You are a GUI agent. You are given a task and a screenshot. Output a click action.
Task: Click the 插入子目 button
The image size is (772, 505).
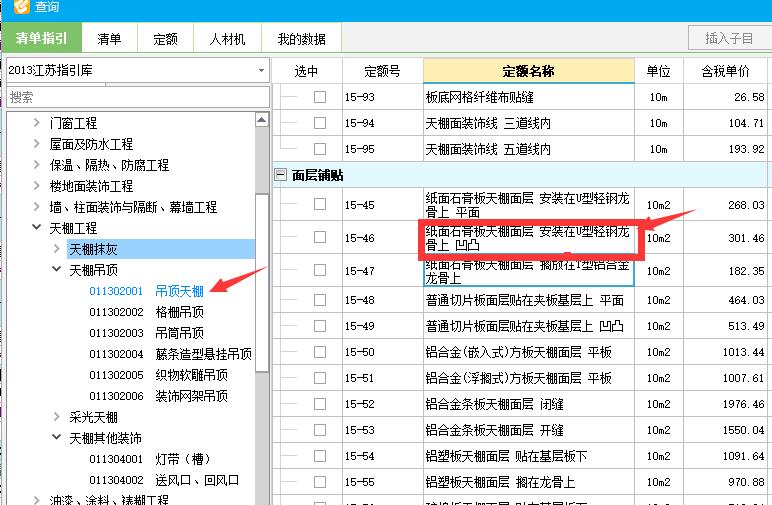coord(729,38)
